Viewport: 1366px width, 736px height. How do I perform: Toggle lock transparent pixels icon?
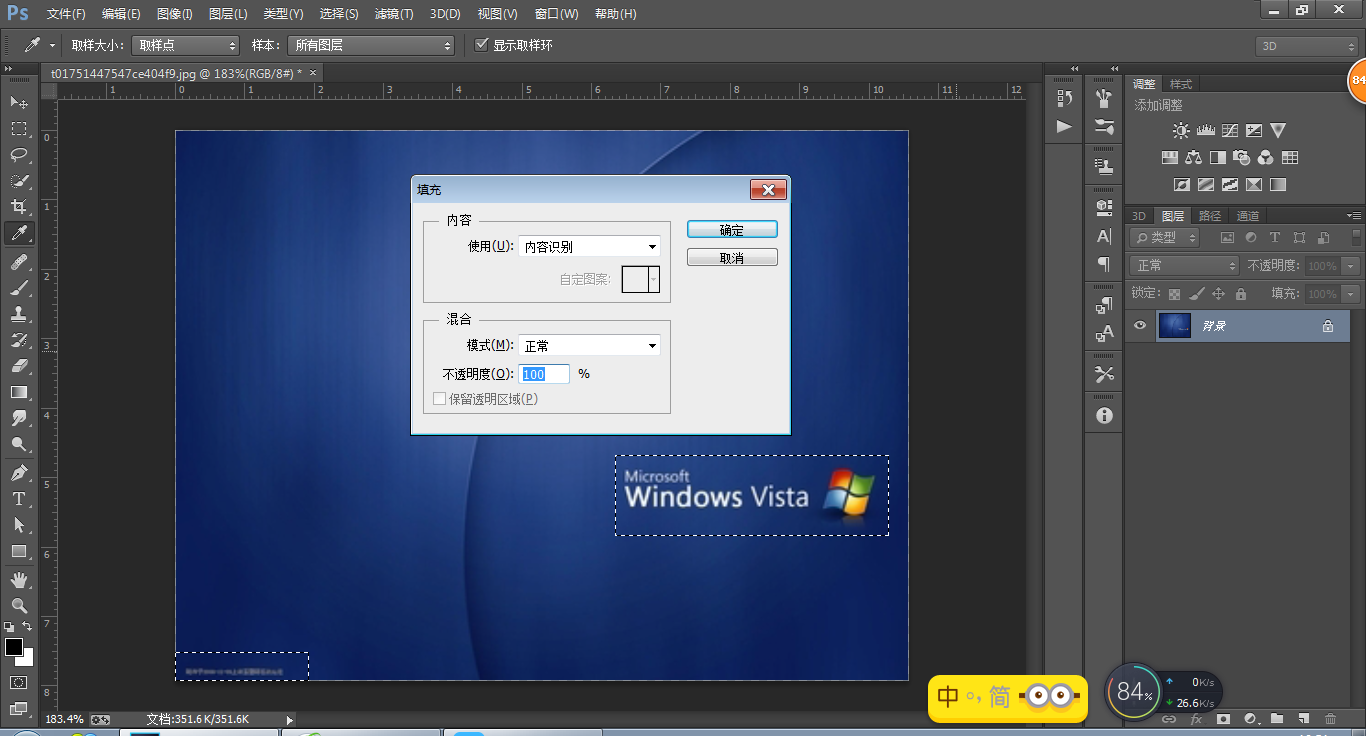pos(1175,294)
